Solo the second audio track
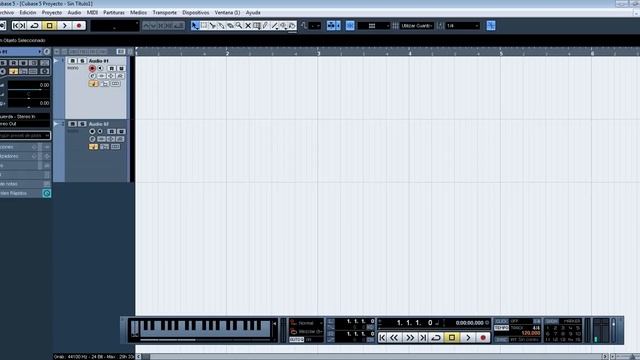This screenshot has height=360, width=640. (82, 124)
